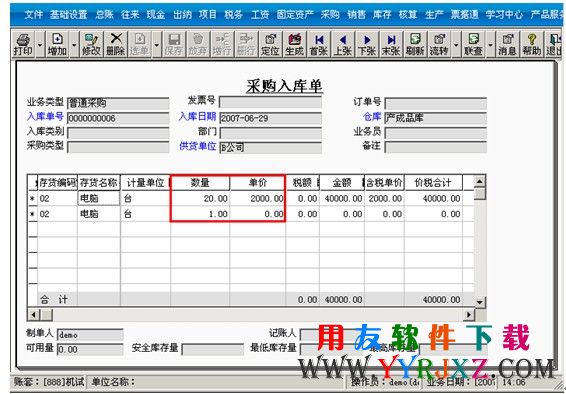The image size is (566, 394).
Task: Click the 入库日期 field 2007-06-29
Action: (270, 118)
